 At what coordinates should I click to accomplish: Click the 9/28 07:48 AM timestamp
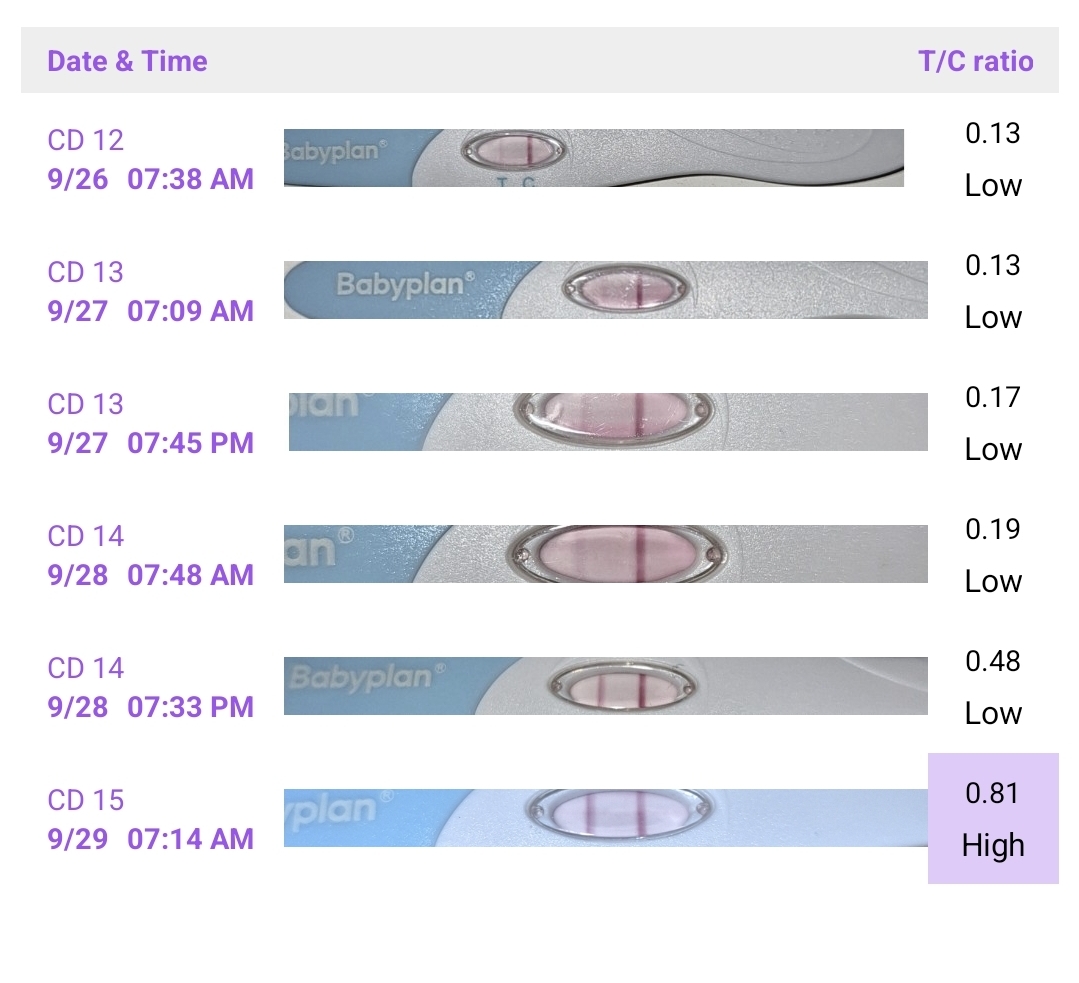coord(151,575)
